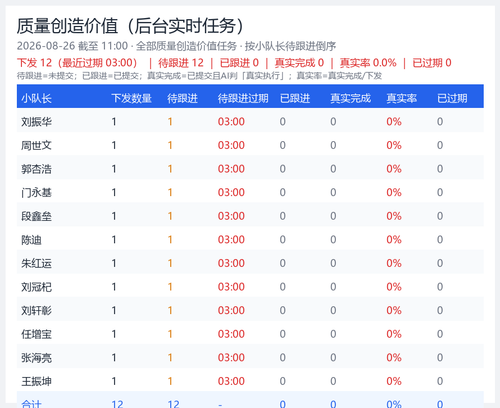Click the 已跟进 column header
Viewport: 500px width, 408px height.
click(295, 98)
